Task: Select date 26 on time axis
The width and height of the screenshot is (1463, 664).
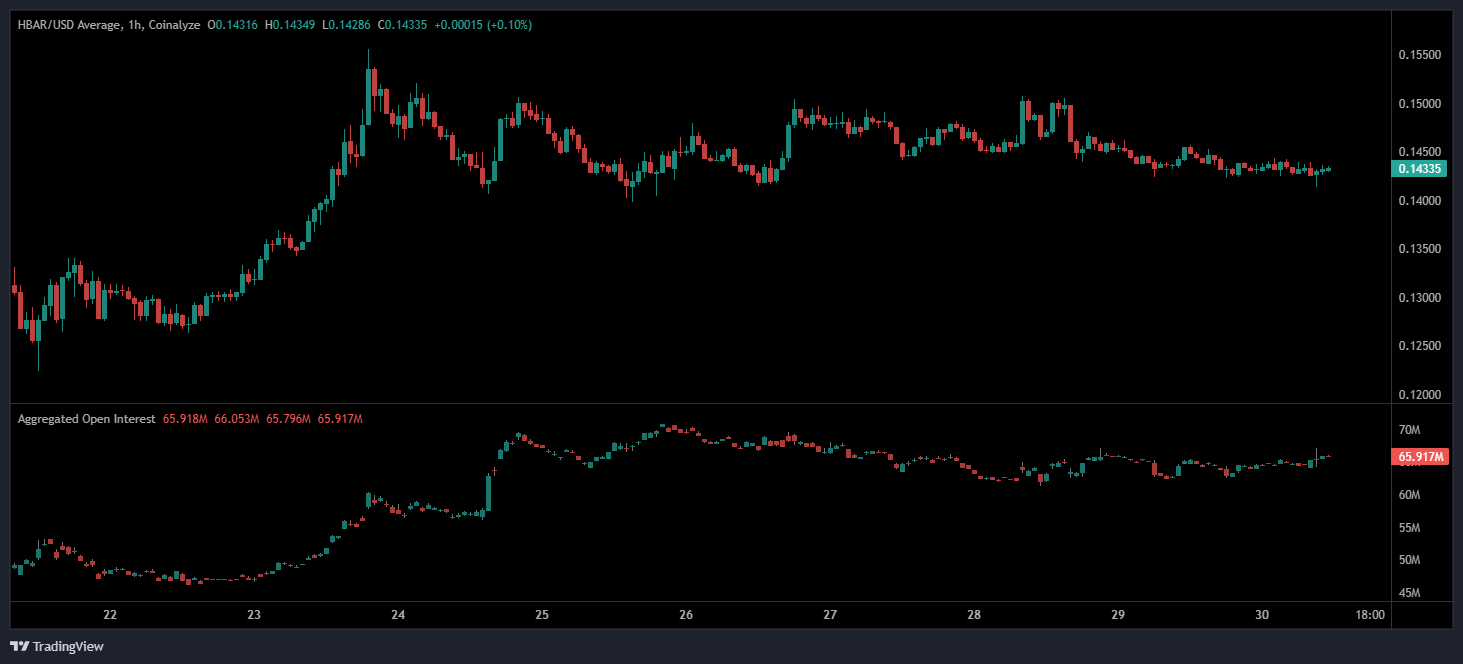Action: click(686, 615)
